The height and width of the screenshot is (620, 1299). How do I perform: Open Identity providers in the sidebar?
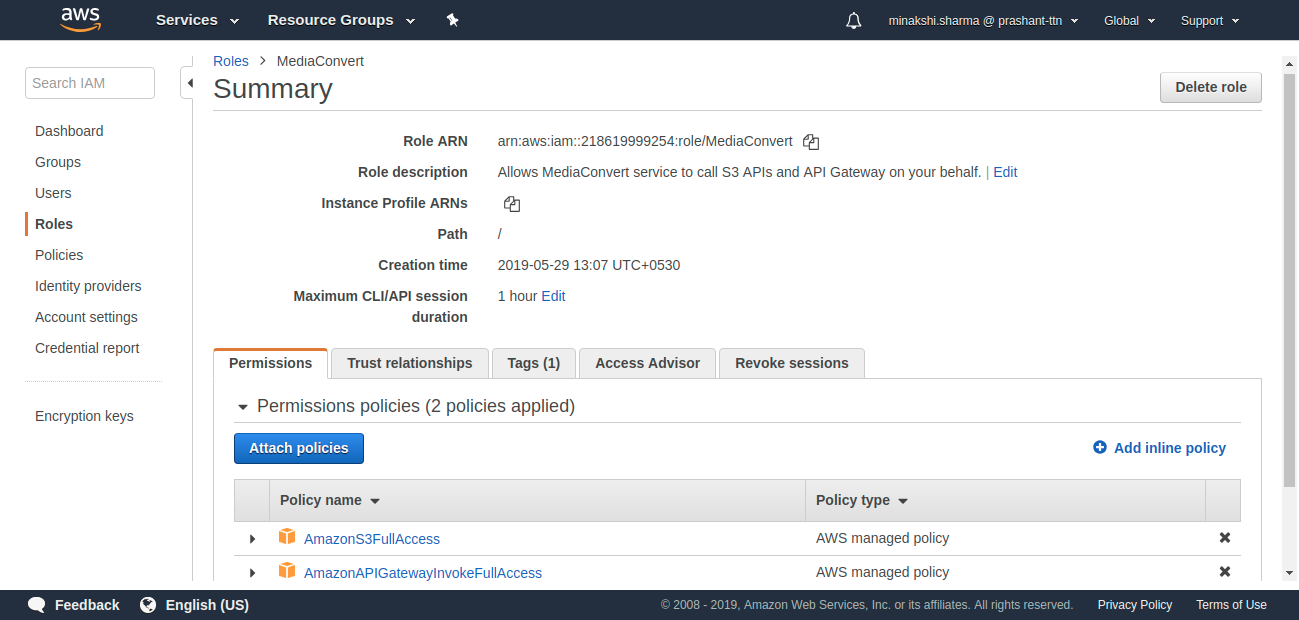tap(88, 286)
